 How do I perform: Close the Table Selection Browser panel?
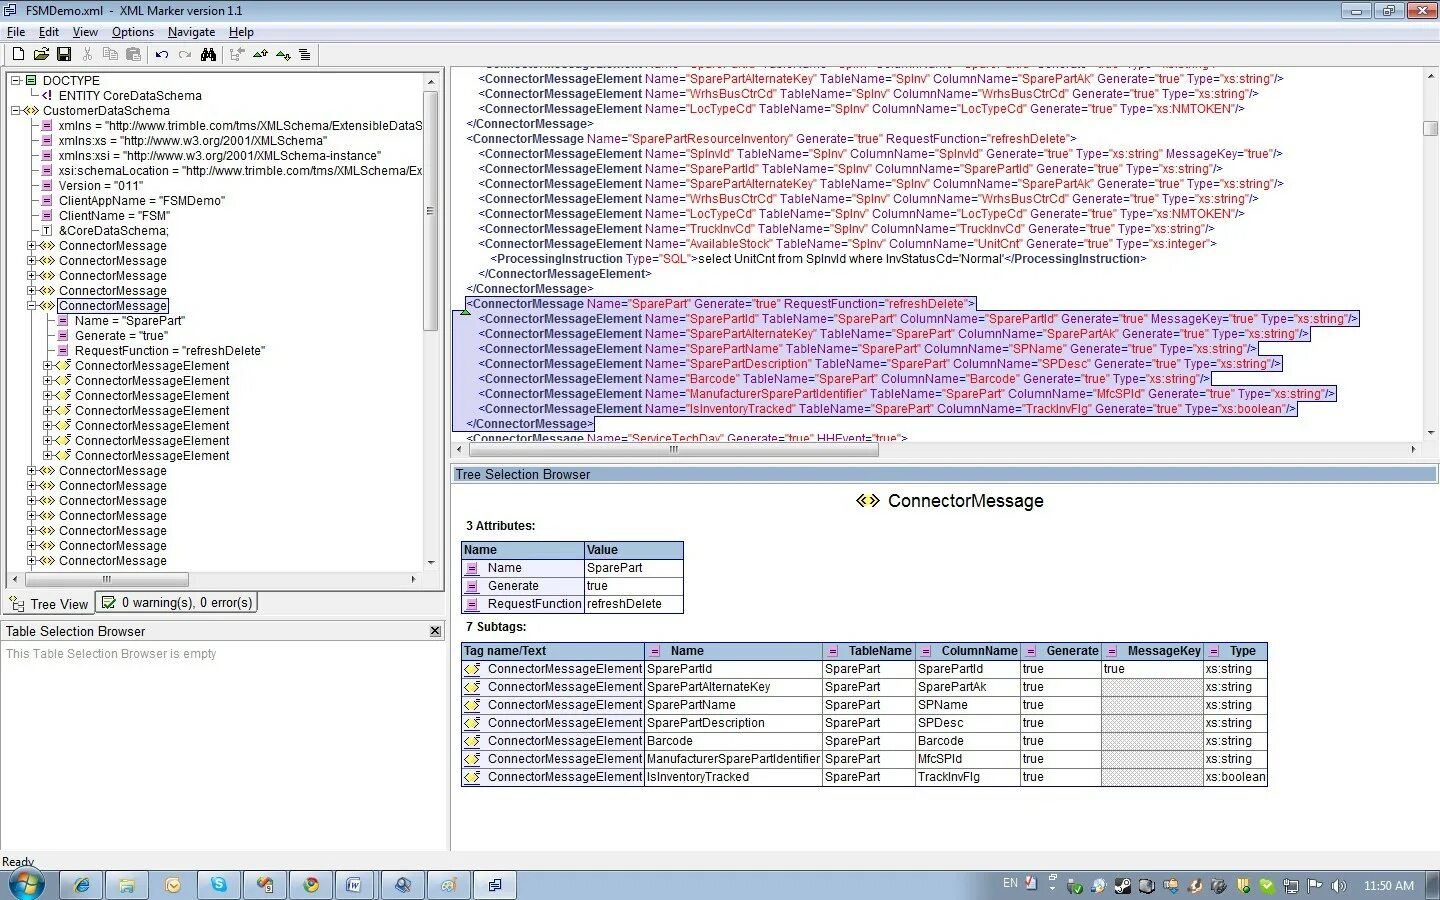click(435, 631)
